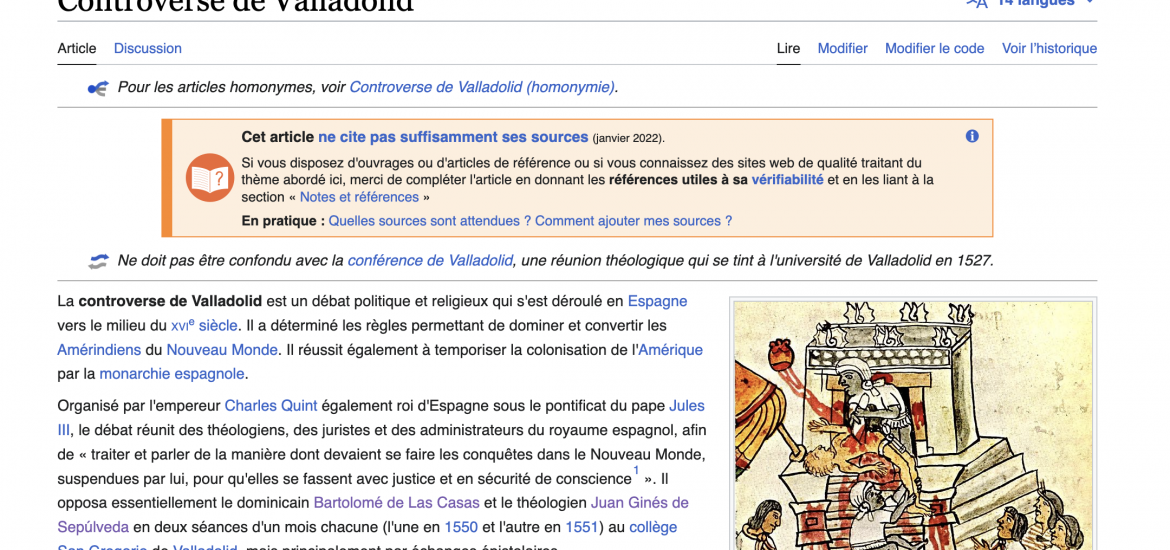1170x550 pixels.
Task: Open Voir l'historique tab
Action: 1049,49
